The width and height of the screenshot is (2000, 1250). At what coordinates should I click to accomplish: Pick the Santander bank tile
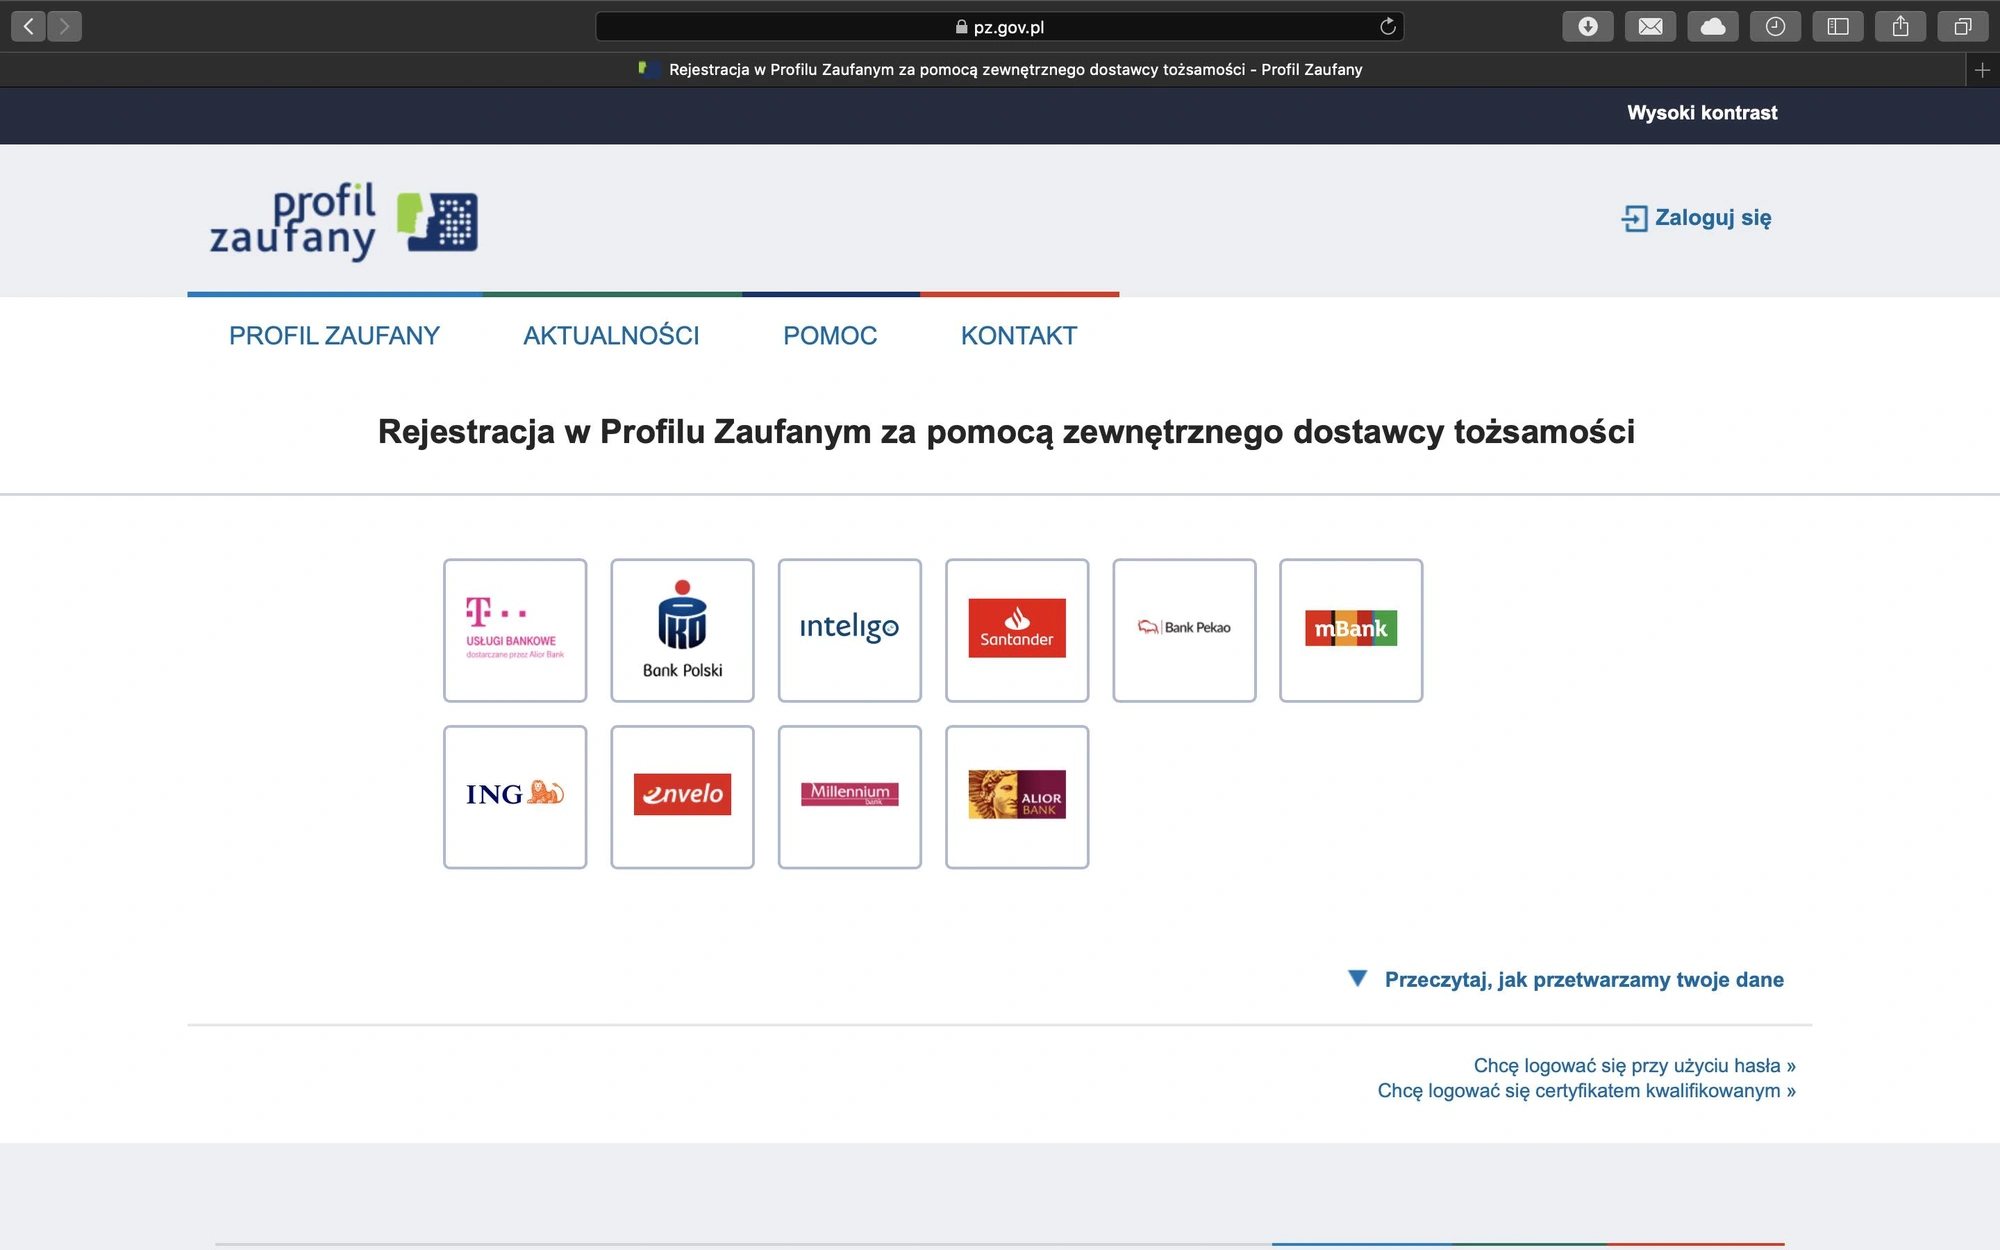(x=1017, y=630)
